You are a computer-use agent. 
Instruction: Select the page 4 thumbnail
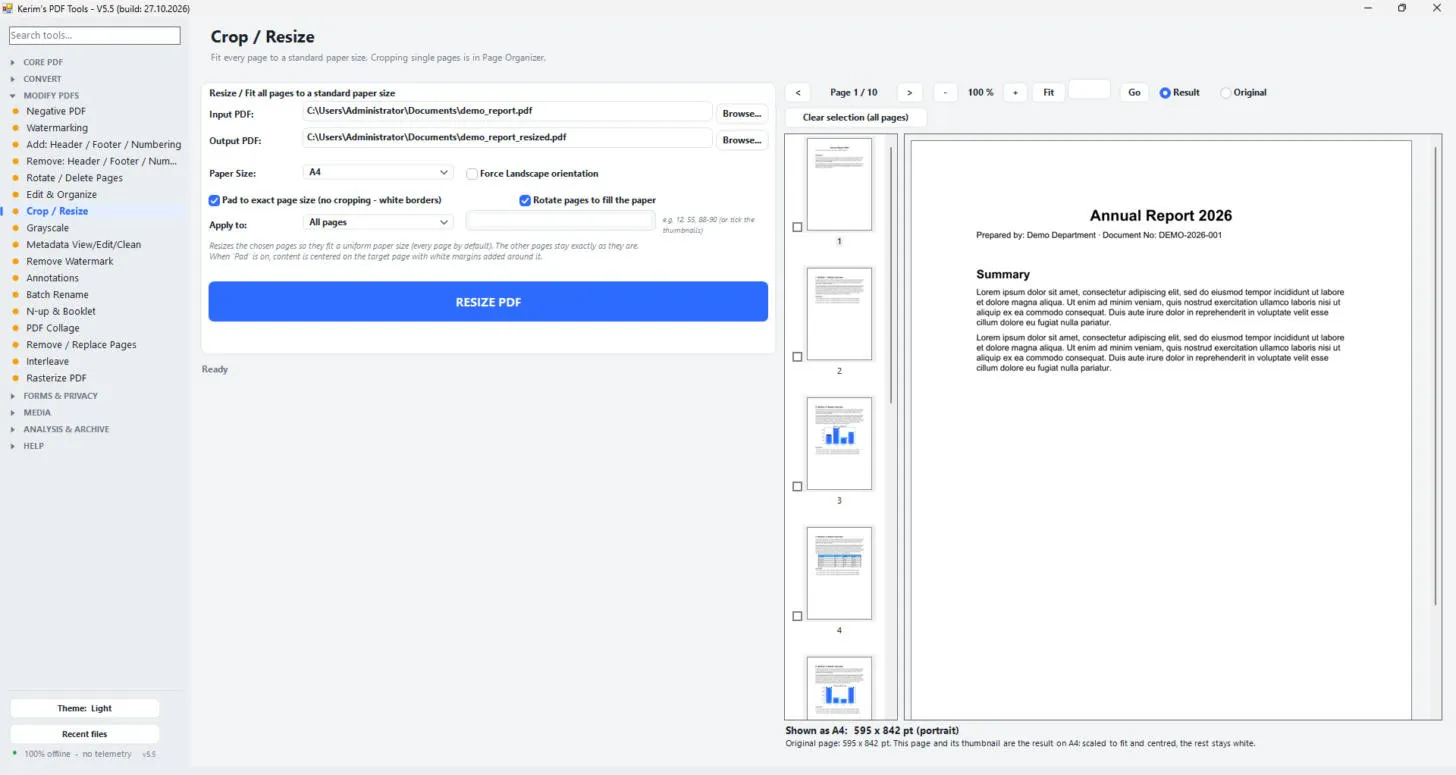click(839, 573)
